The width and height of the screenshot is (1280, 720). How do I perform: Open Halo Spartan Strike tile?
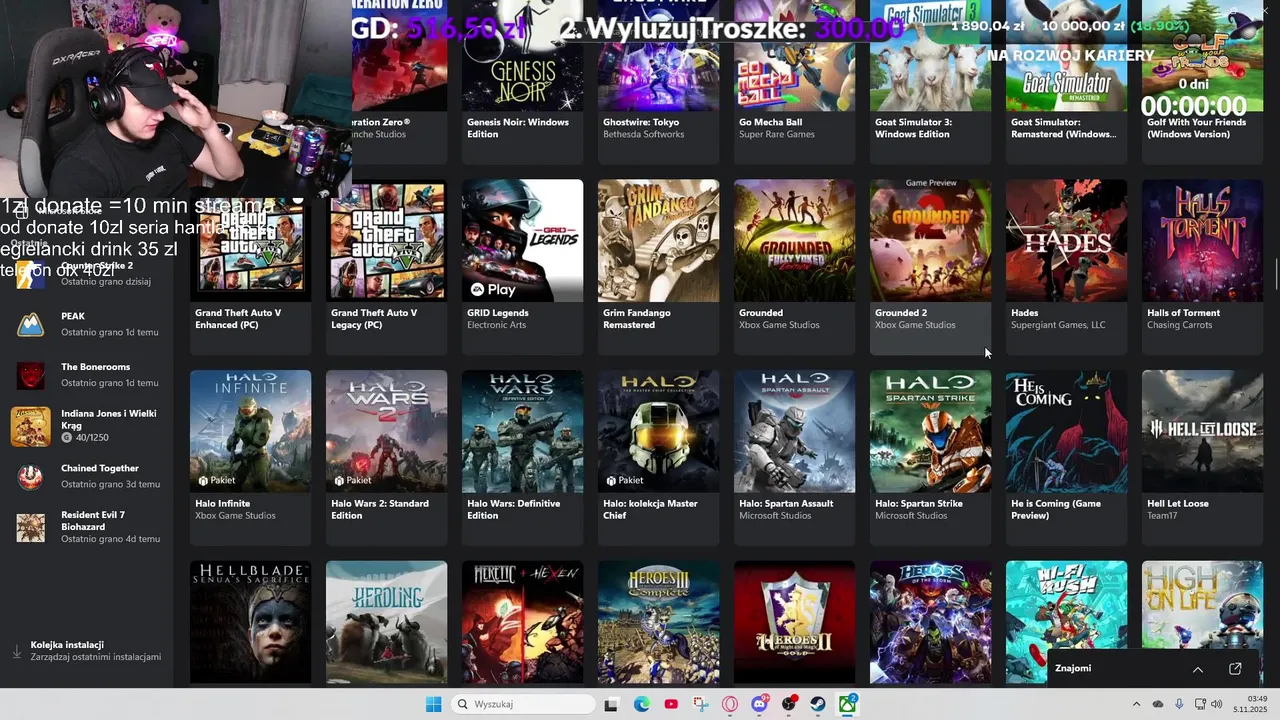click(930, 457)
